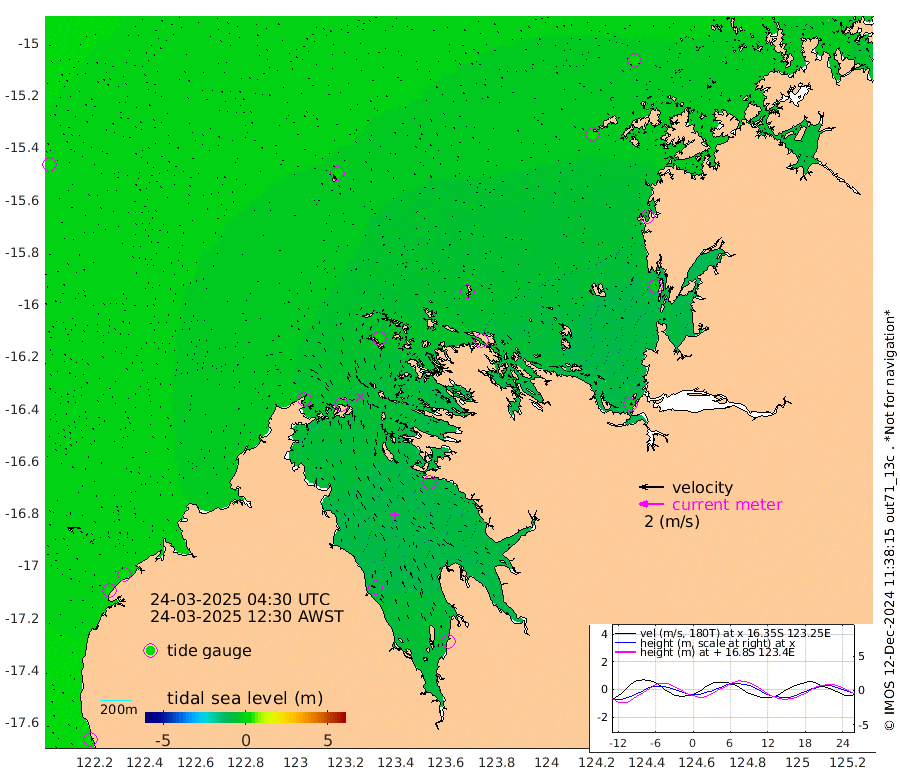900x780 pixels.
Task: Click the -16.4 latitude axis label
Action: tap(22, 409)
